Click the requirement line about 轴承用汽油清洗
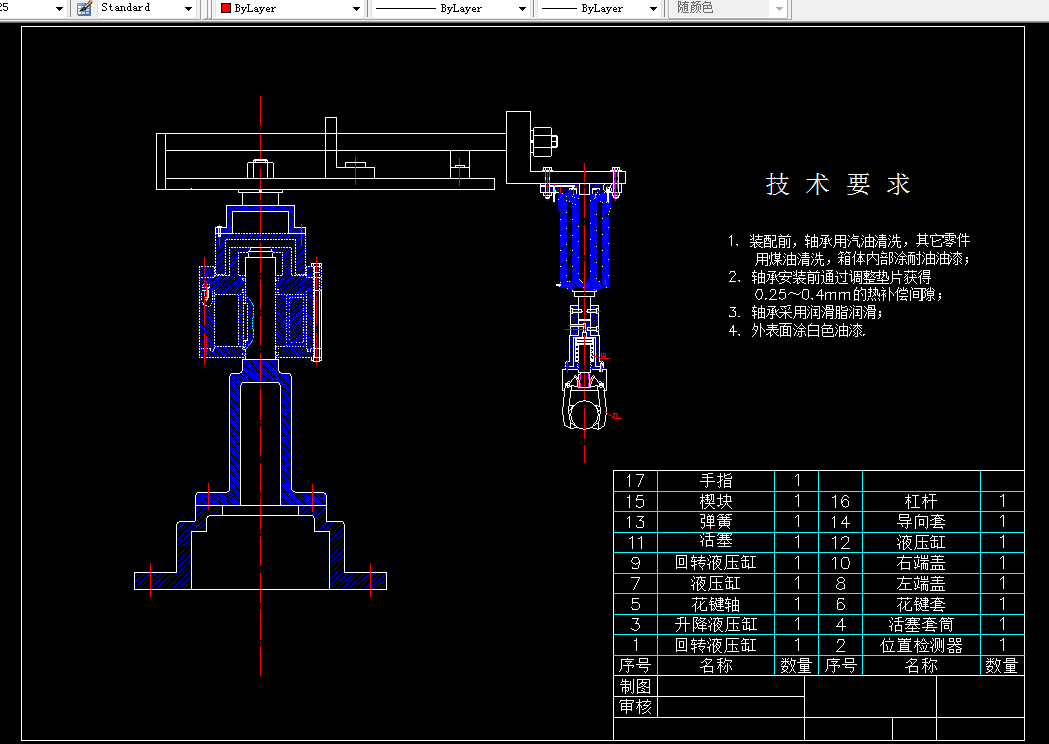 (x=849, y=241)
